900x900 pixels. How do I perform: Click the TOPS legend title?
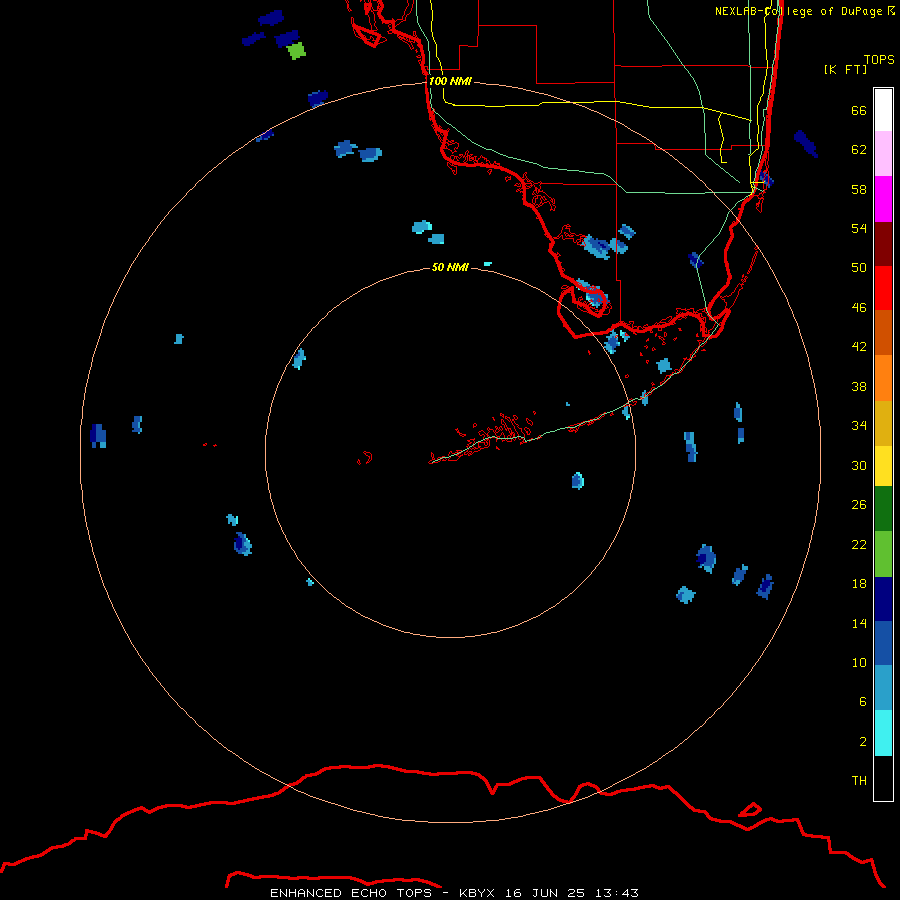[x=879, y=59]
